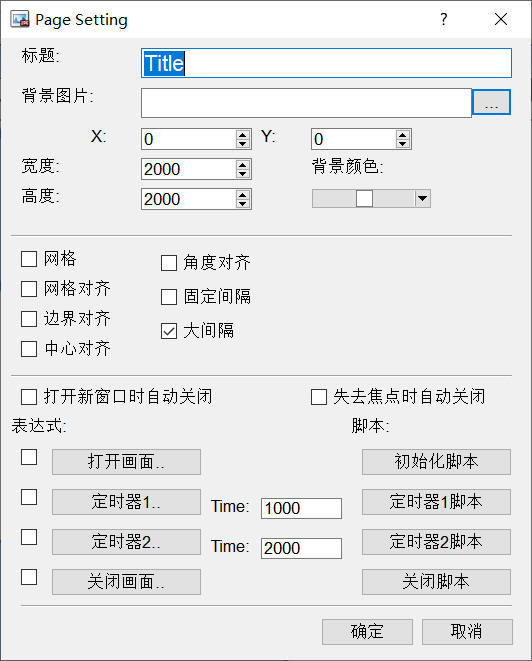
Task: Decrease the Y value with down arrow
Action: 403,143
